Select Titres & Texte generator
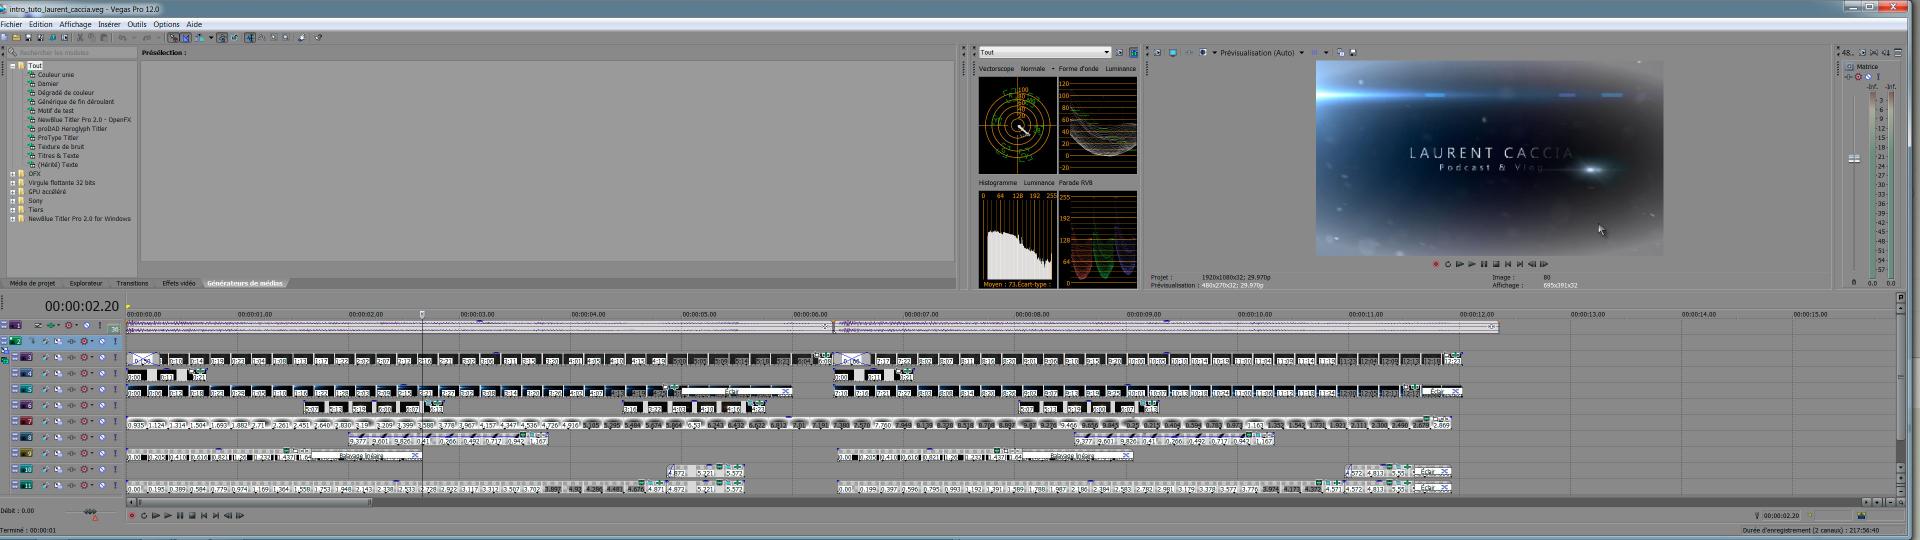 point(58,156)
